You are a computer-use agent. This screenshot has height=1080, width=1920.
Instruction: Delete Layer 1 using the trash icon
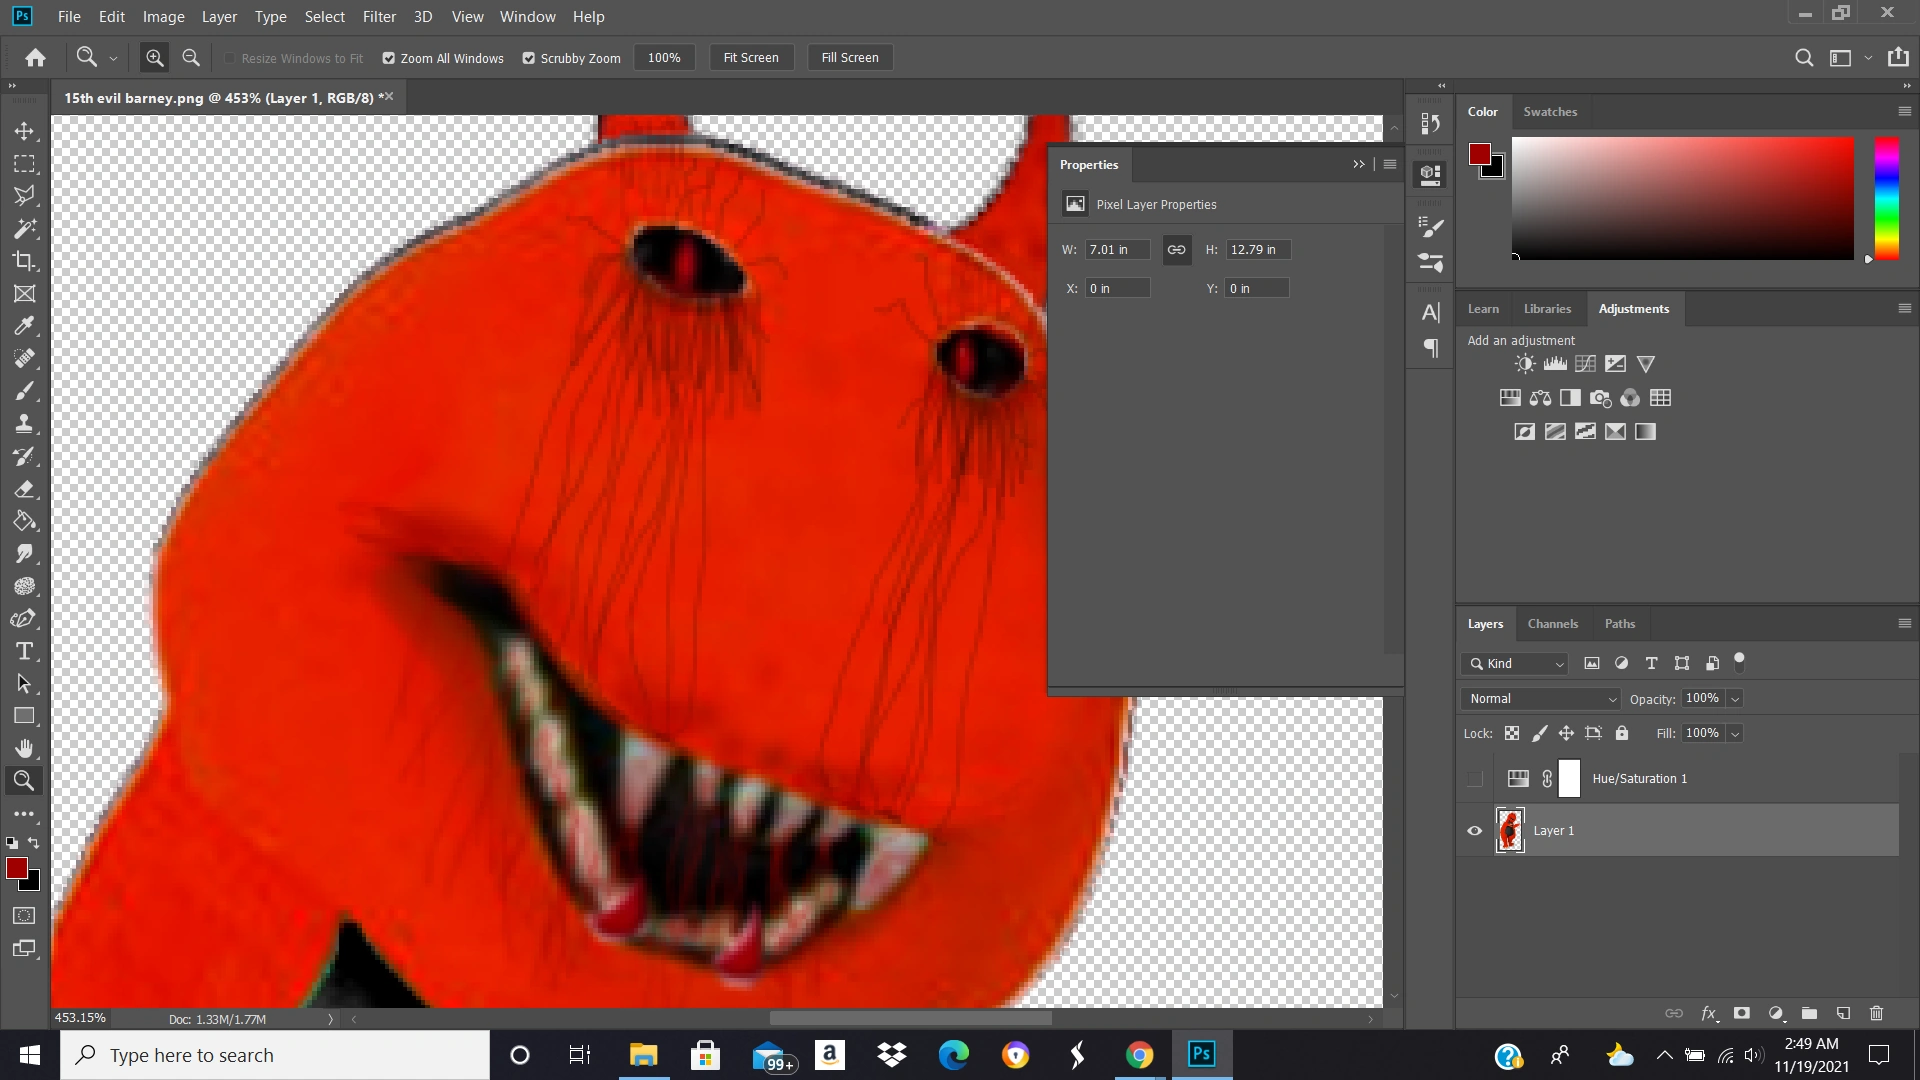point(1875,1013)
